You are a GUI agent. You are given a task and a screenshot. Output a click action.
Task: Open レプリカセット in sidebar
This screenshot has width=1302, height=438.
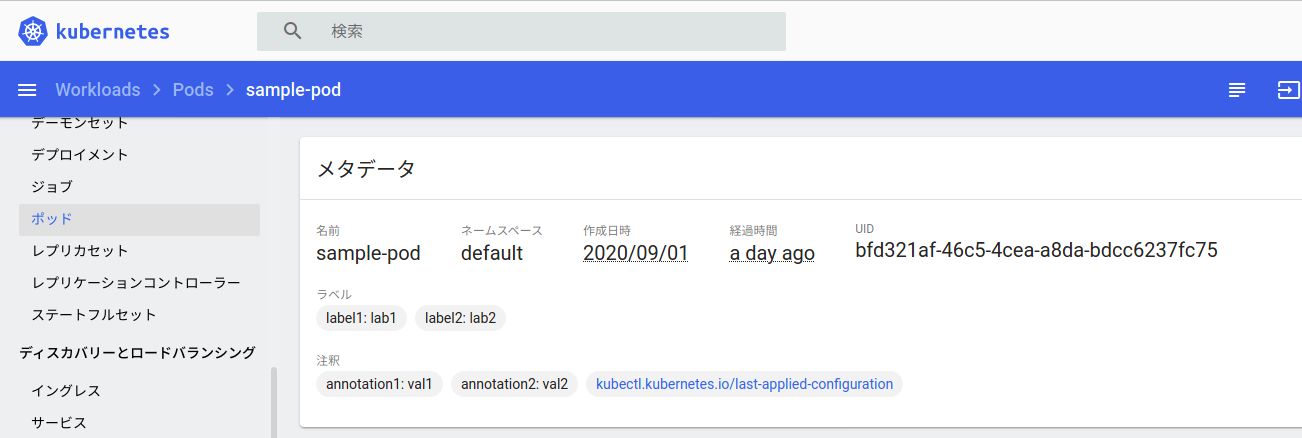coord(80,251)
